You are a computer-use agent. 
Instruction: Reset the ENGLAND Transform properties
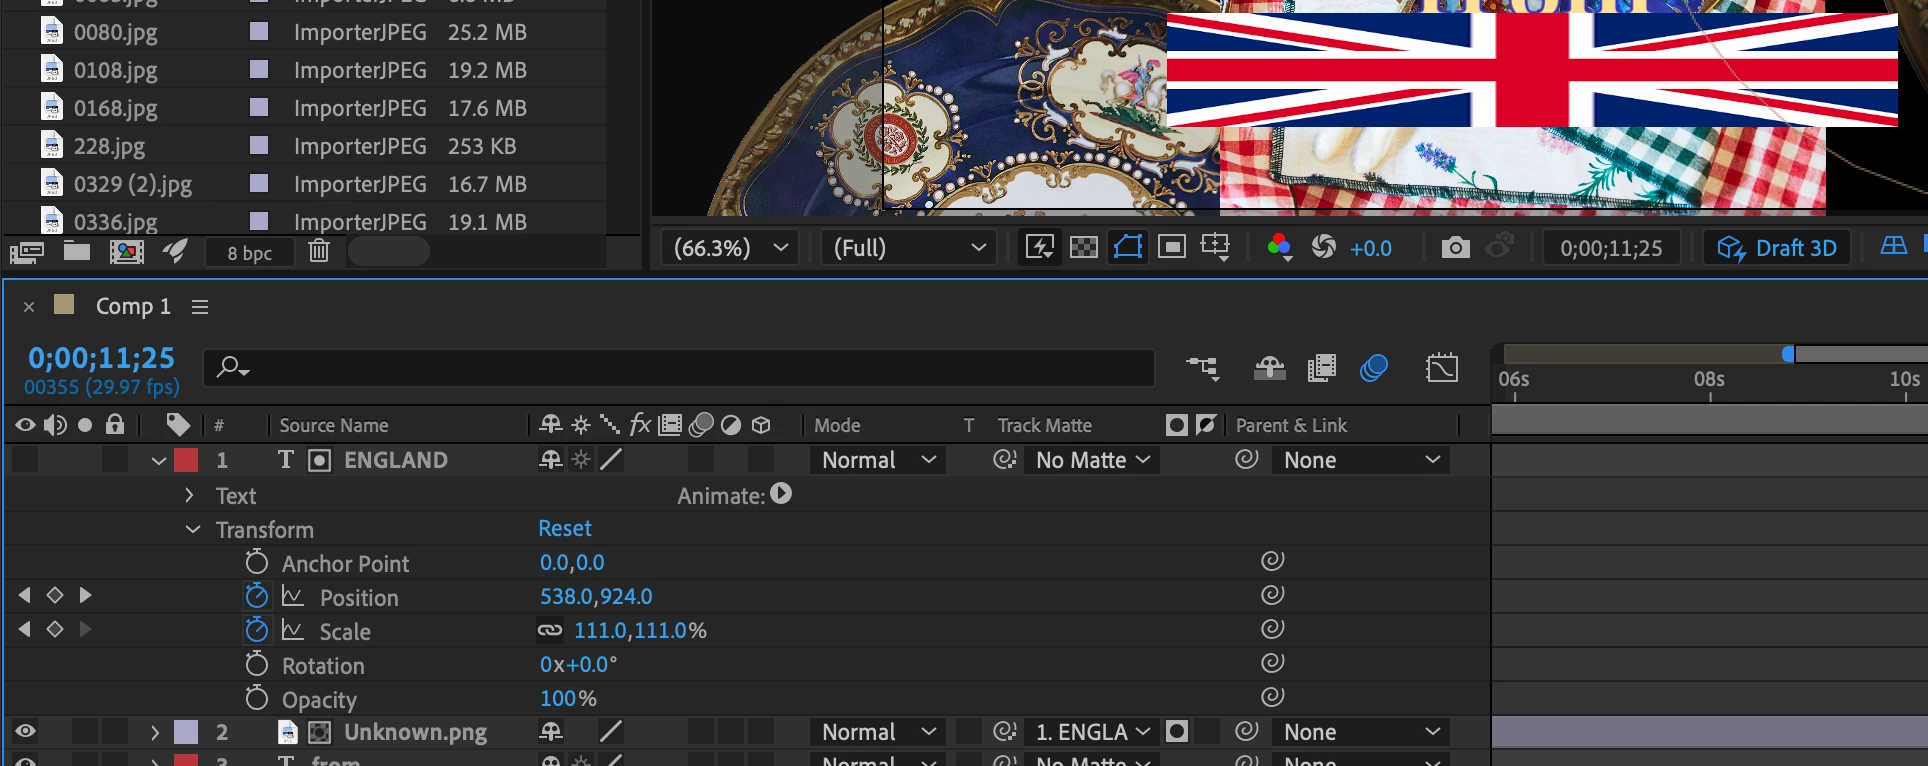(565, 528)
